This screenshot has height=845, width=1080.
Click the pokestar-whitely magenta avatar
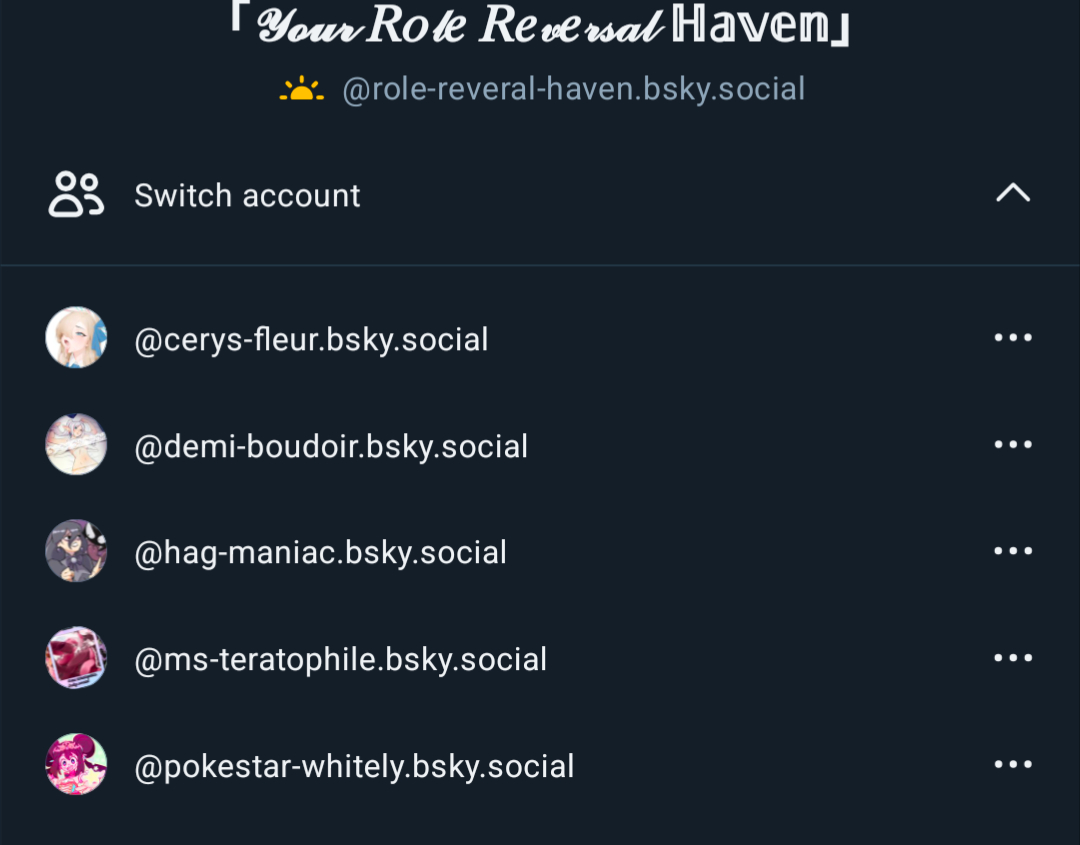[x=76, y=764]
